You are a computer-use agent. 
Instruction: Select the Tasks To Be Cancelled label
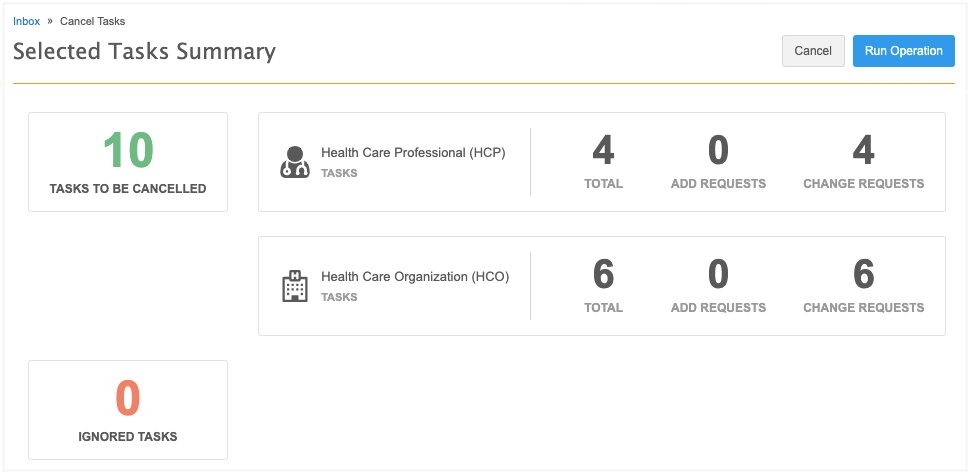coord(128,188)
